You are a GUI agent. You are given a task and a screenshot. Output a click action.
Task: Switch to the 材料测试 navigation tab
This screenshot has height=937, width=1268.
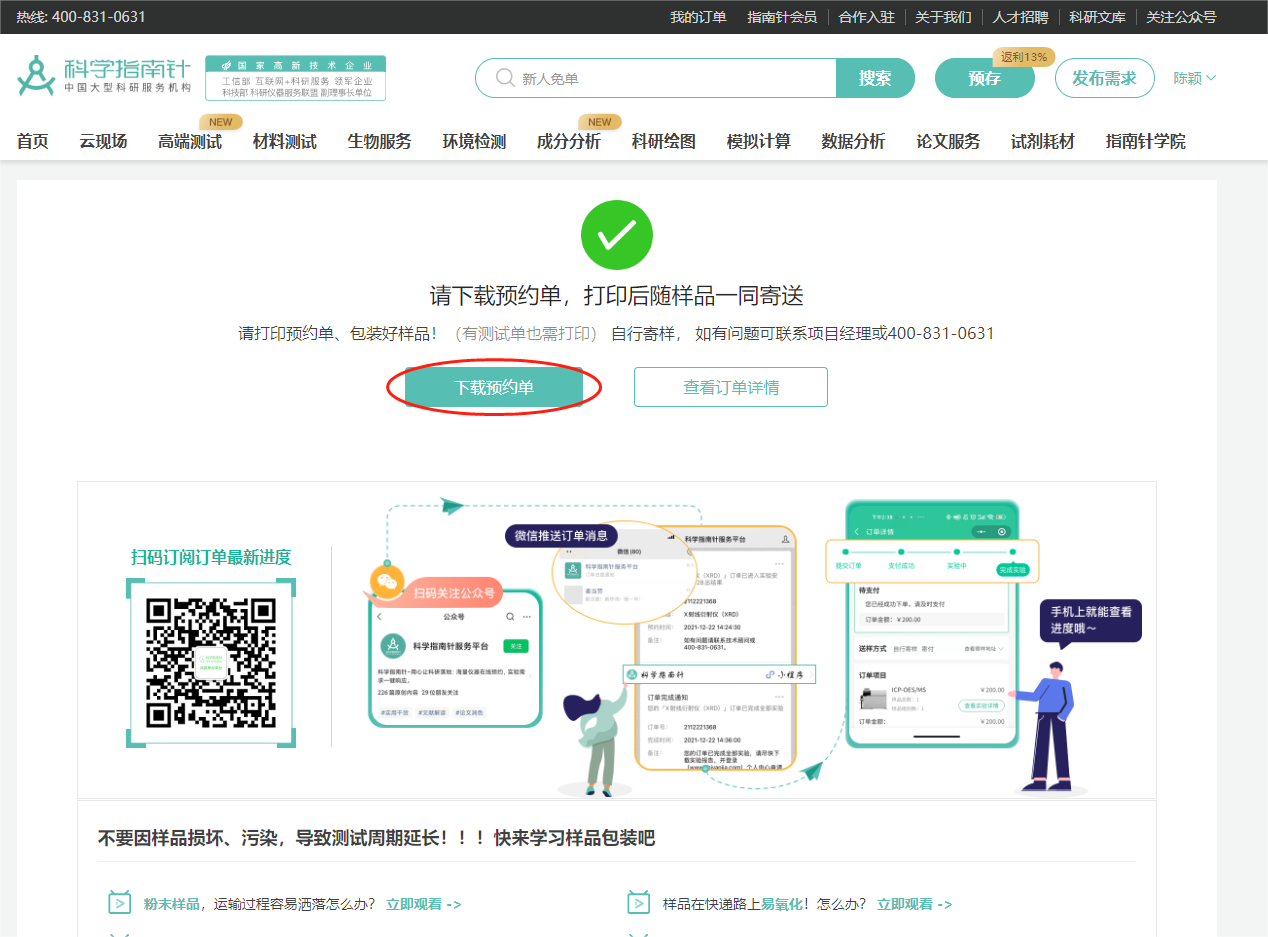click(x=287, y=142)
